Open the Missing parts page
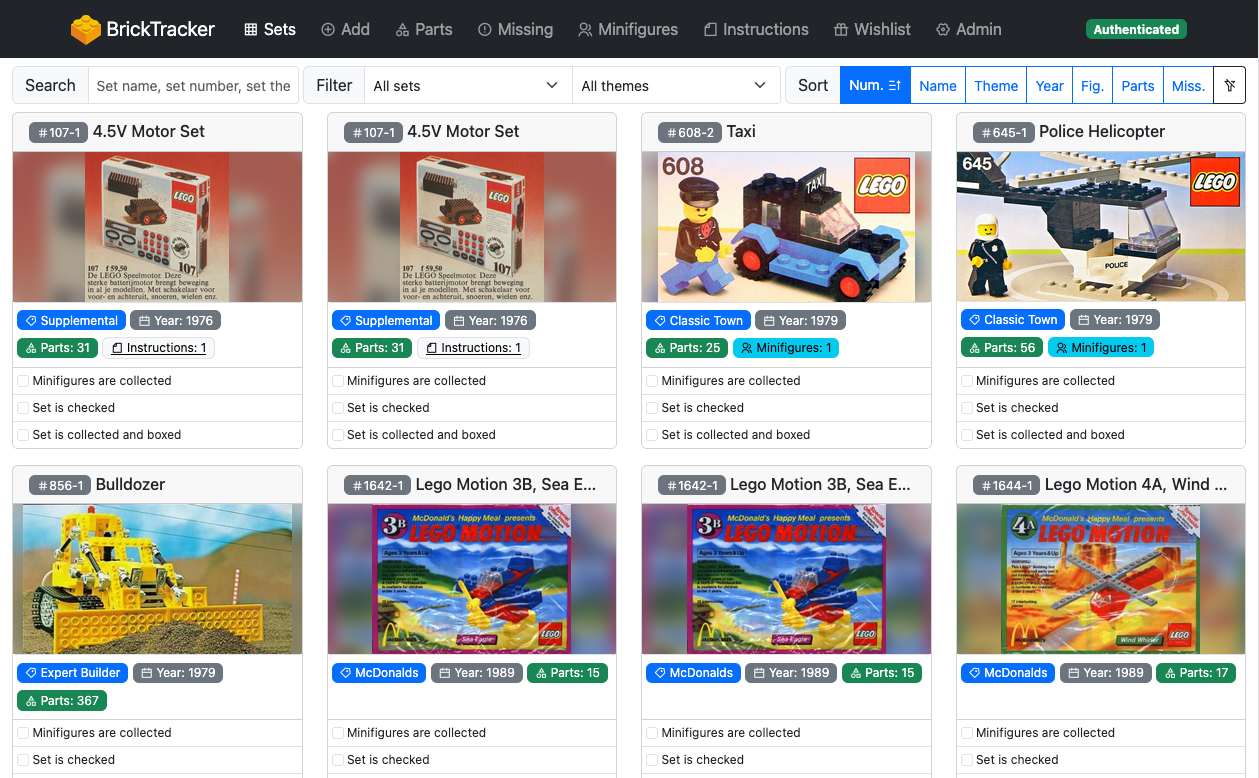Viewport: 1259px width, 778px height. 515,30
